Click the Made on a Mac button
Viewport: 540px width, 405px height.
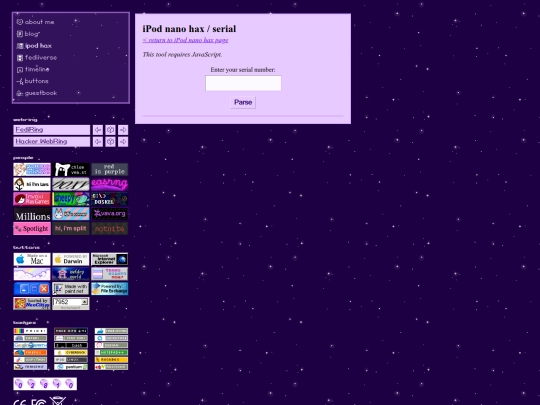tap(32, 259)
